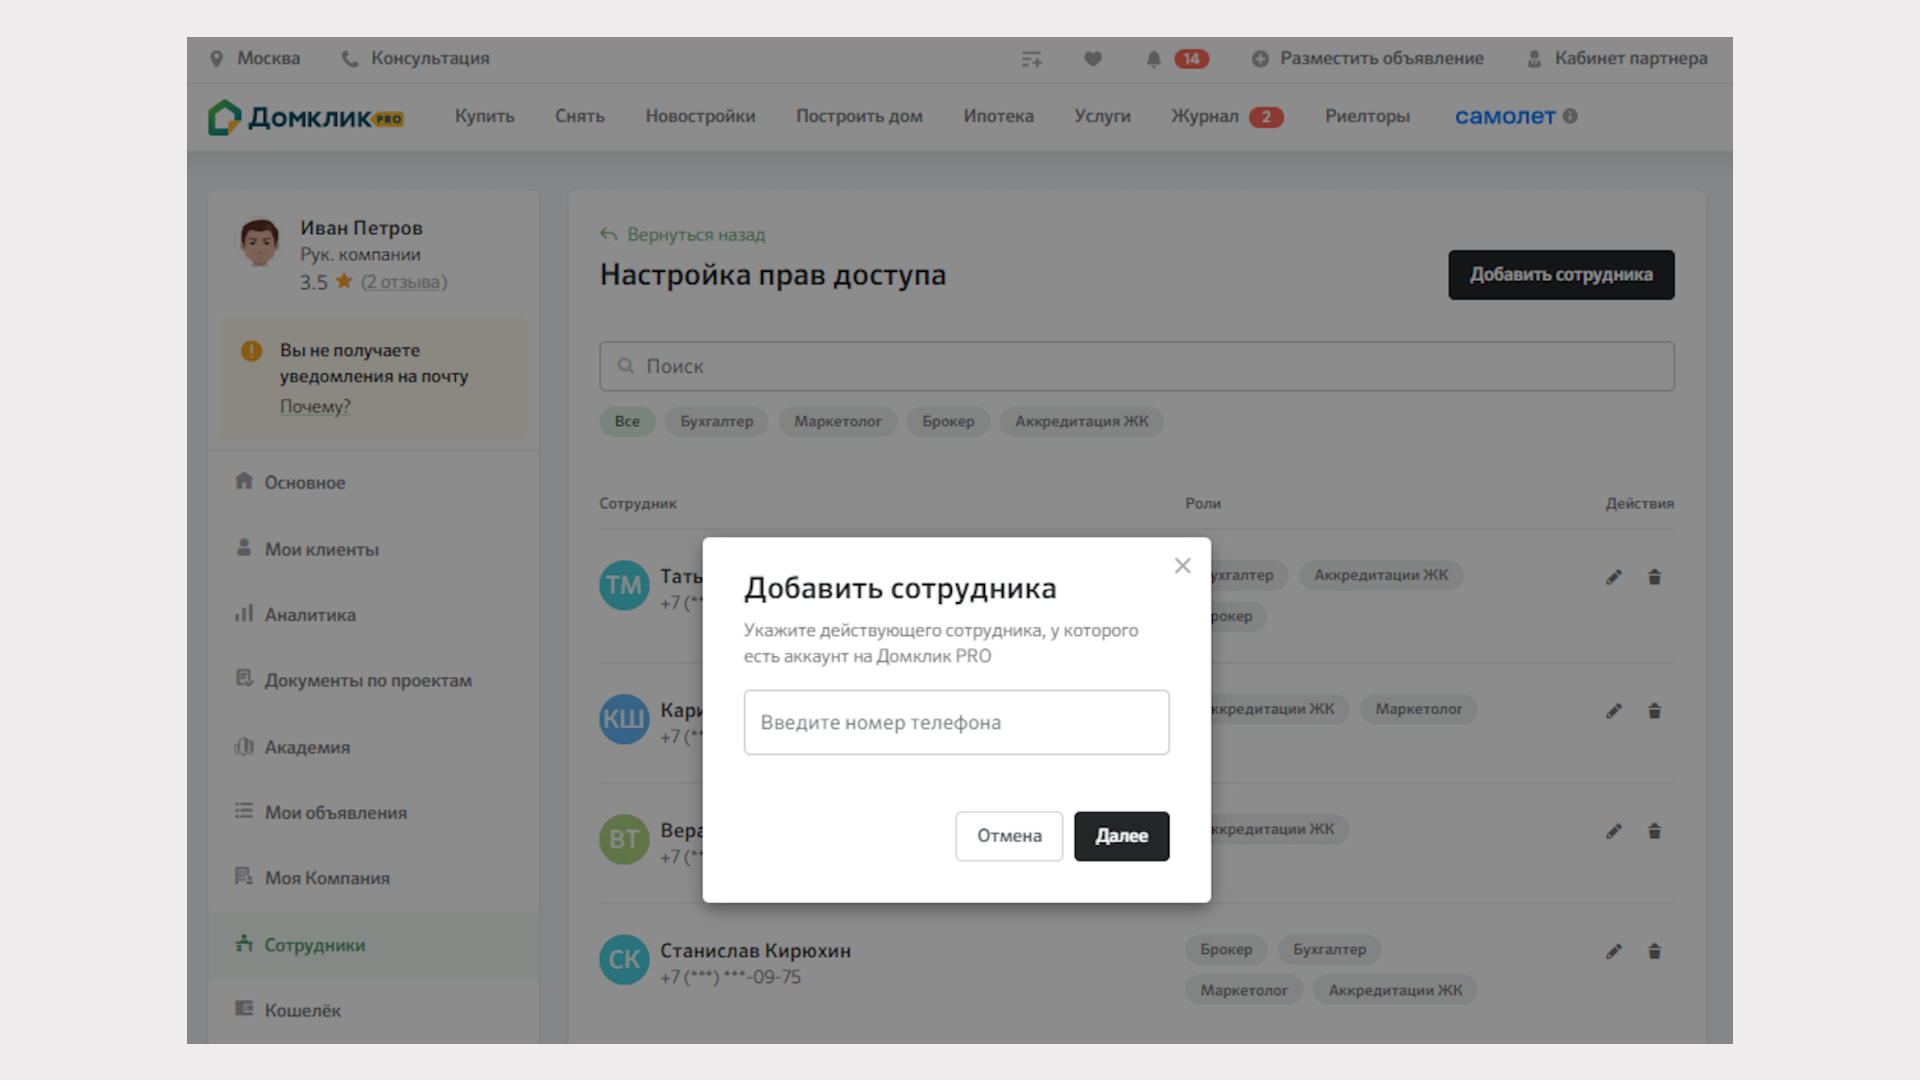1920x1080 pixels.
Task: Click Иван Петров avatar picture
Action: [x=259, y=243]
